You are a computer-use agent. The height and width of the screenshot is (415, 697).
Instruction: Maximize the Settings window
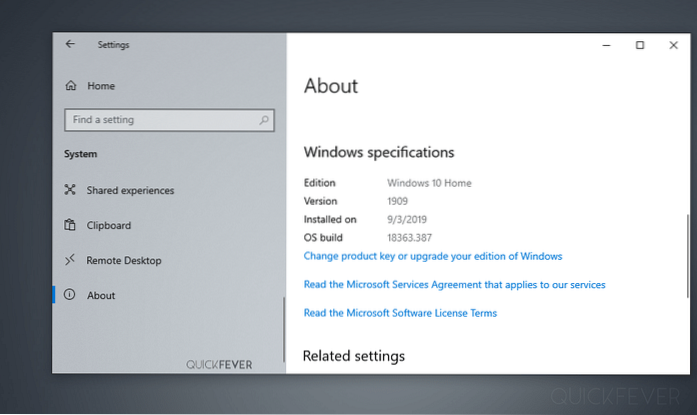coord(640,45)
